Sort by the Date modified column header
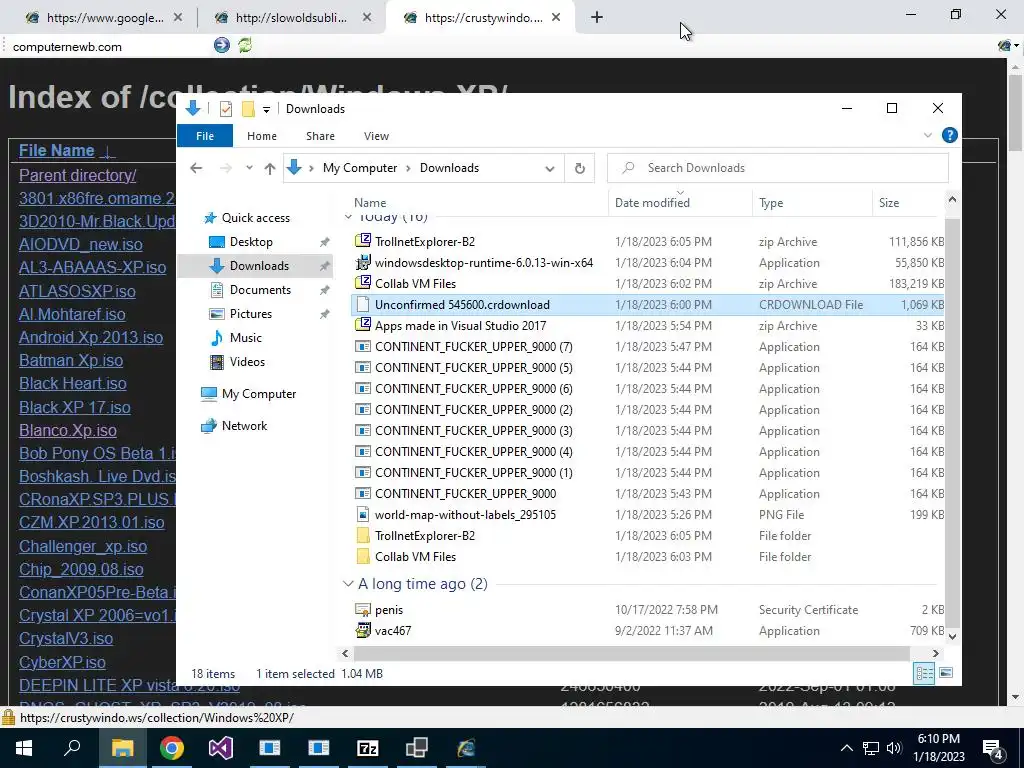The height and width of the screenshot is (768, 1024). tap(652, 202)
